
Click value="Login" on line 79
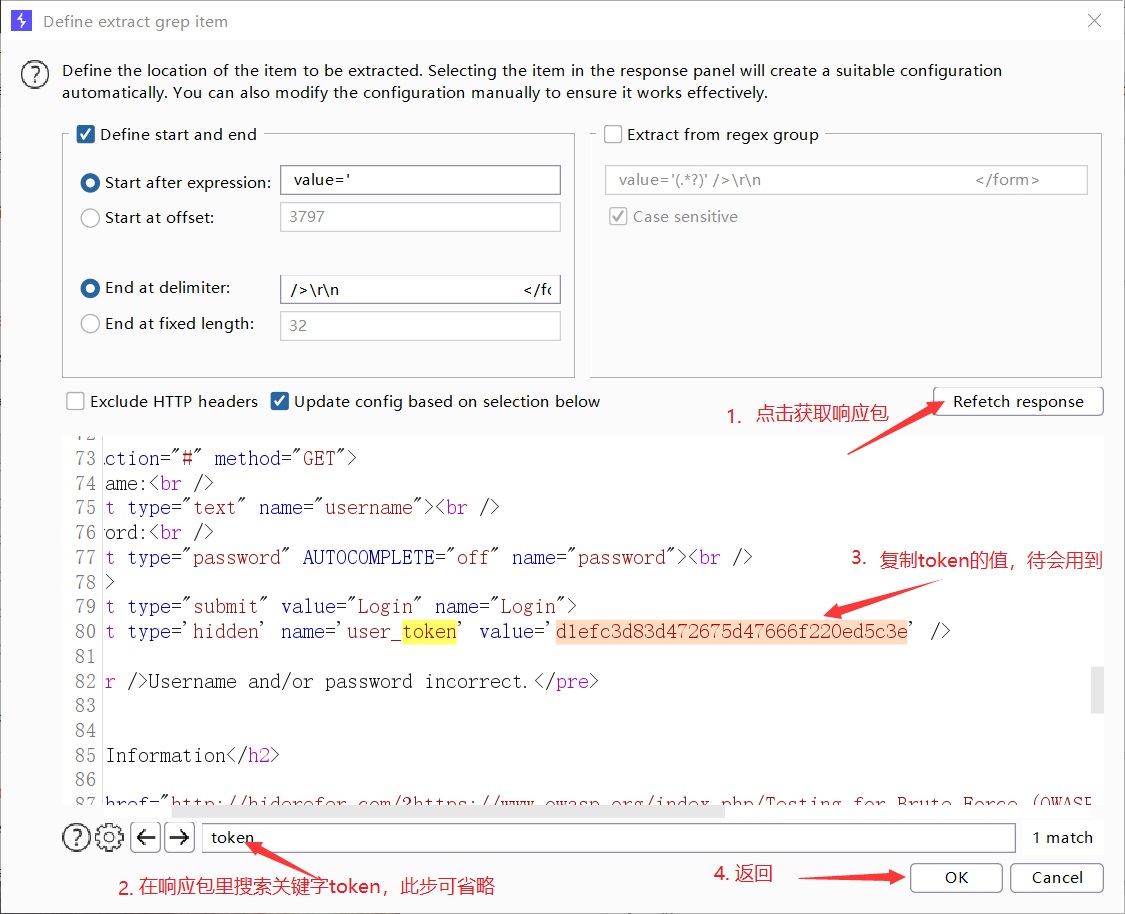[x=352, y=607]
